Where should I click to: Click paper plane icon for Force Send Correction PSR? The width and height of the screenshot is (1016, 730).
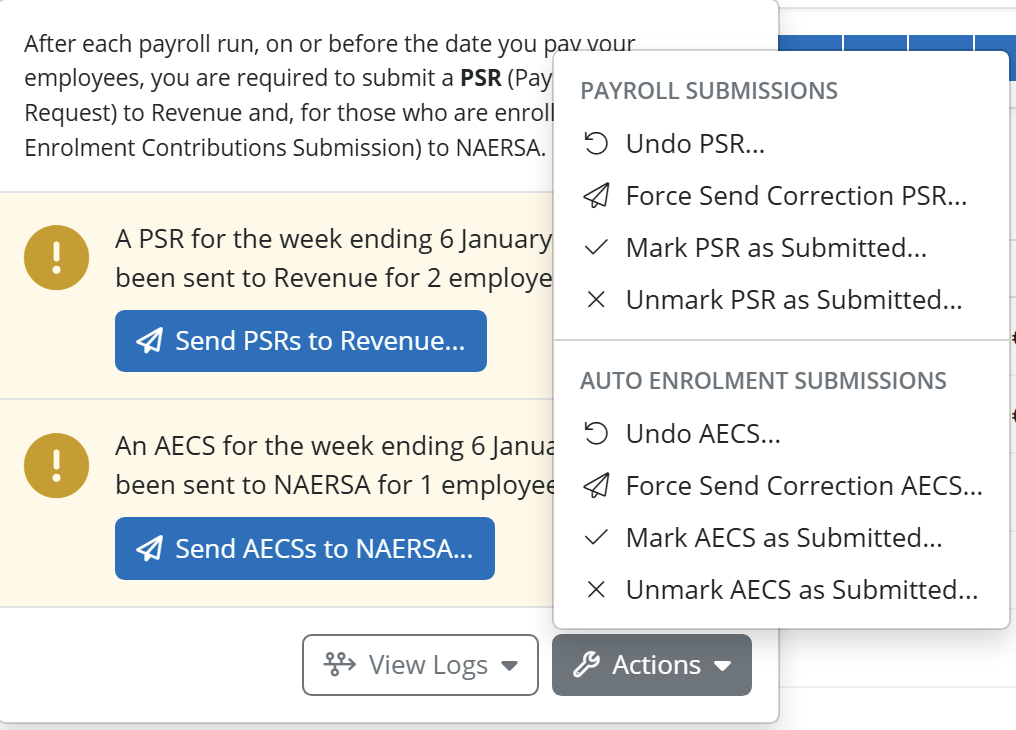[x=595, y=195]
